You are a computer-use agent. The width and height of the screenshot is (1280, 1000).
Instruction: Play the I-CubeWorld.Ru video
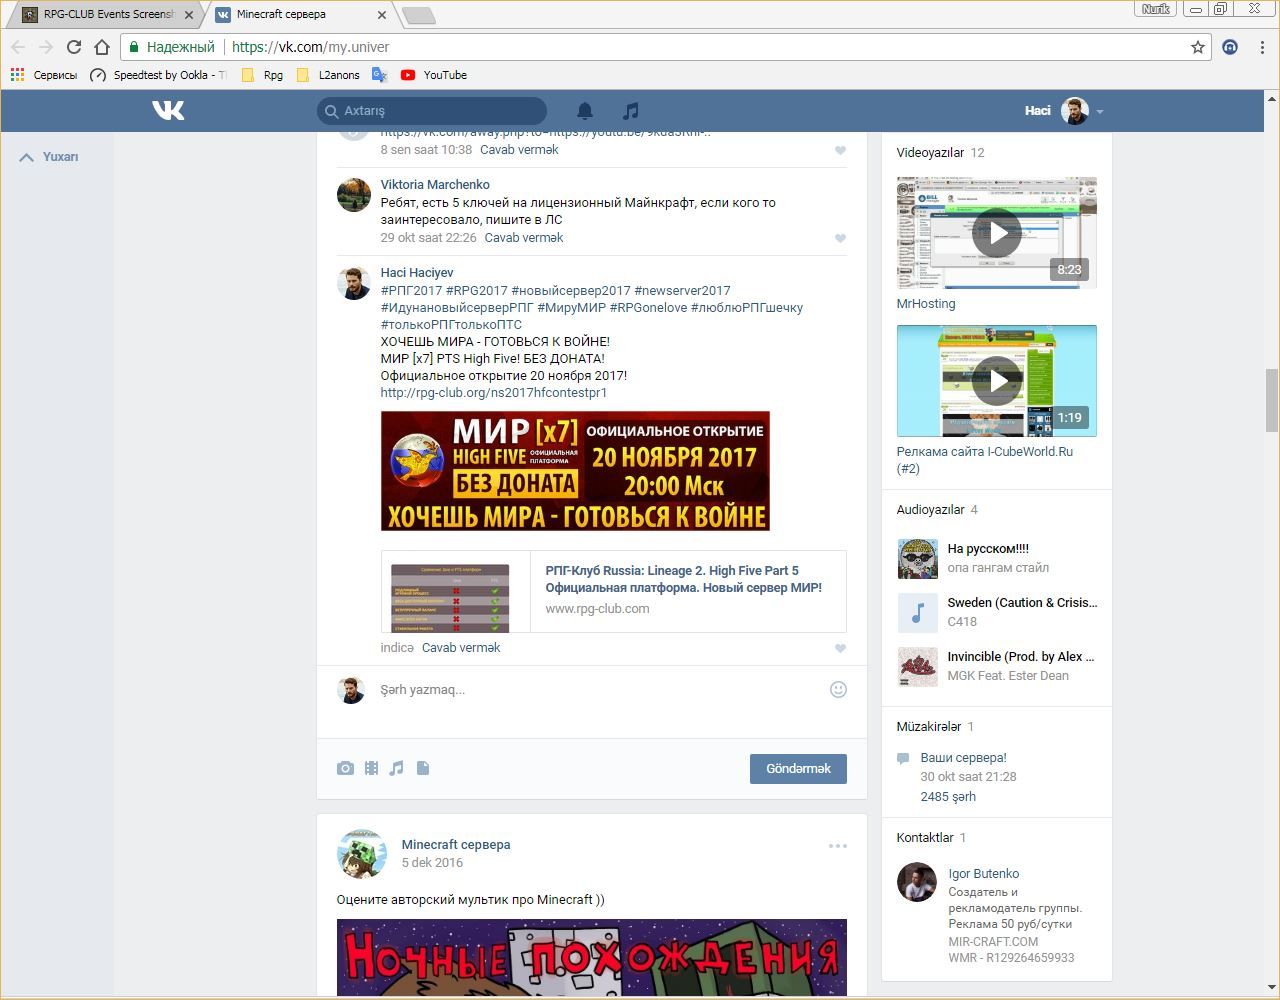coord(997,381)
